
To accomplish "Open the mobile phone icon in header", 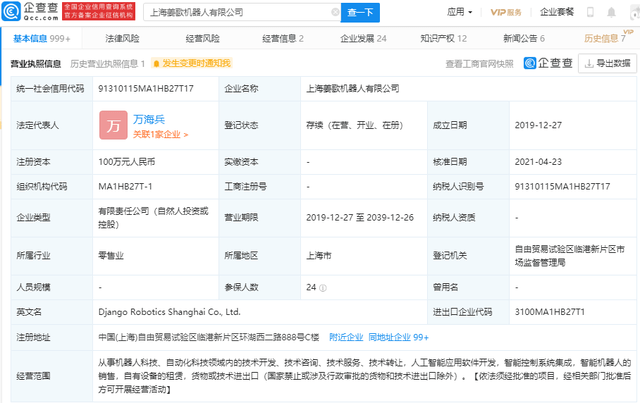I will tap(590, 12).
